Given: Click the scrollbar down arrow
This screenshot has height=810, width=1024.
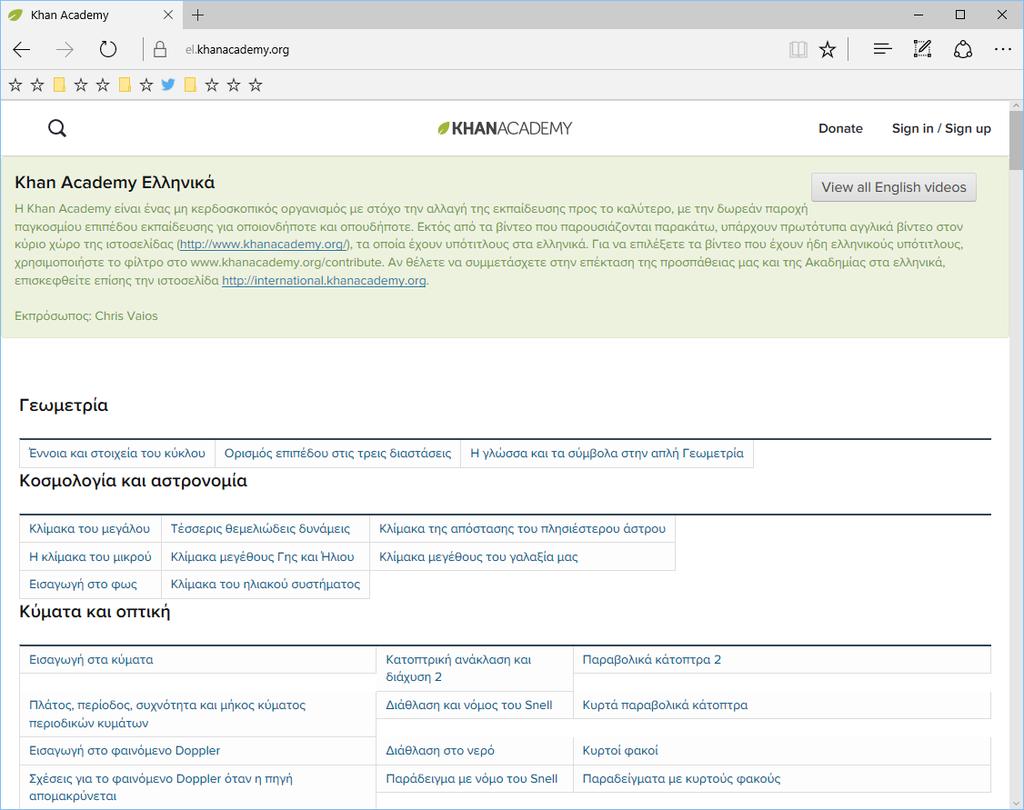Looking at the screenshot, I should [x=1016, y=803].
